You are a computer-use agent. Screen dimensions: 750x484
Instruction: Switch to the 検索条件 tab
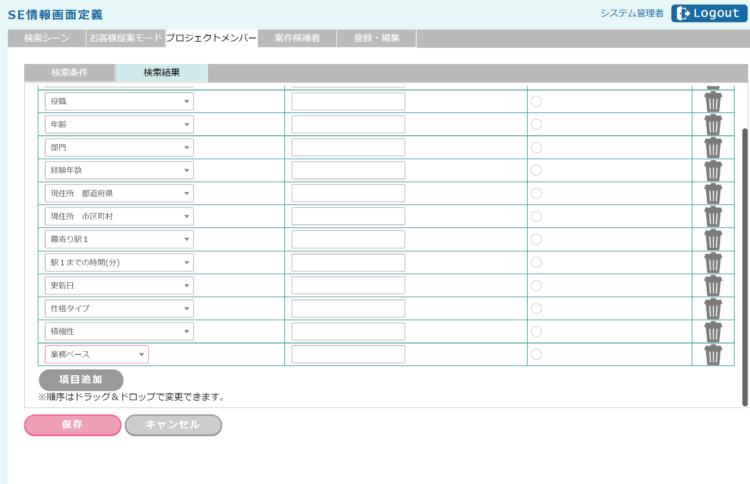click(x=70, y=73)
